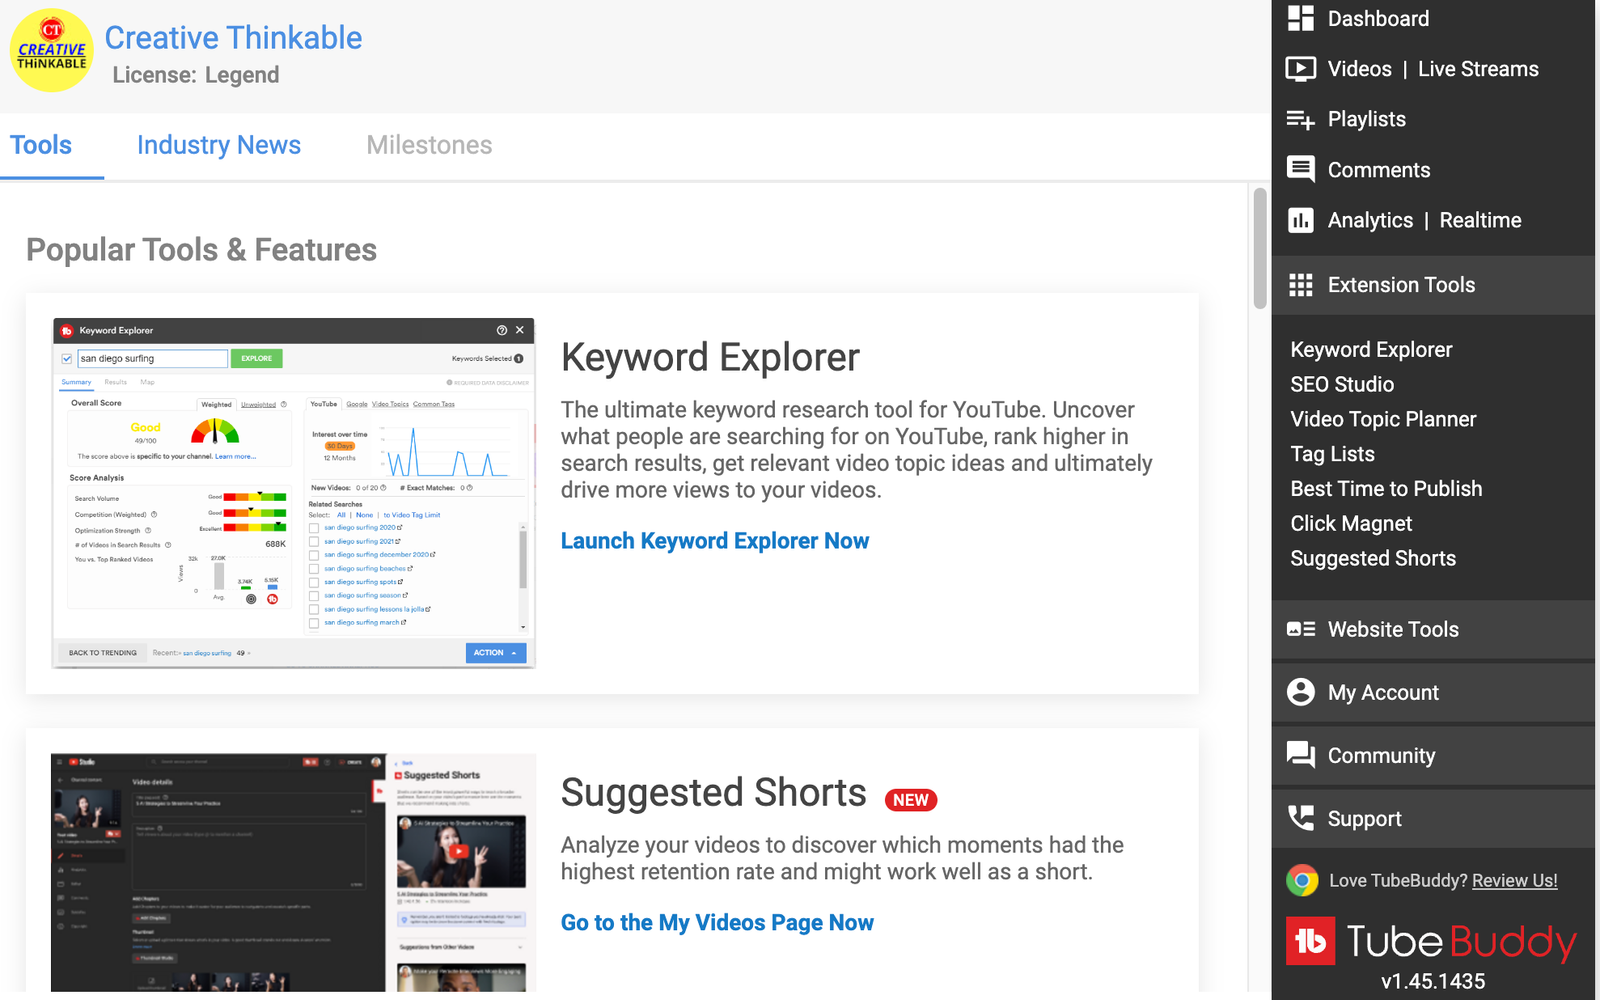This screenshot has width=1600, height=1000.
Task: Open Best Time to Publish
Action: coord(1386,489)
